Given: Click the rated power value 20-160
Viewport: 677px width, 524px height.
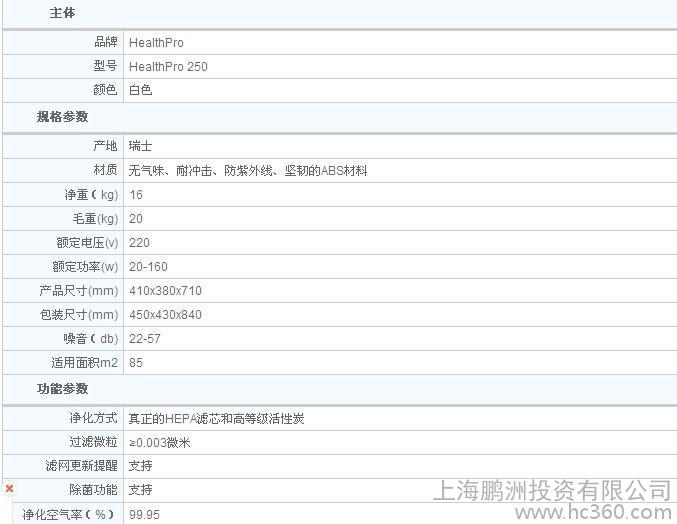Looking at the screenshot, I should pos(148,267).
